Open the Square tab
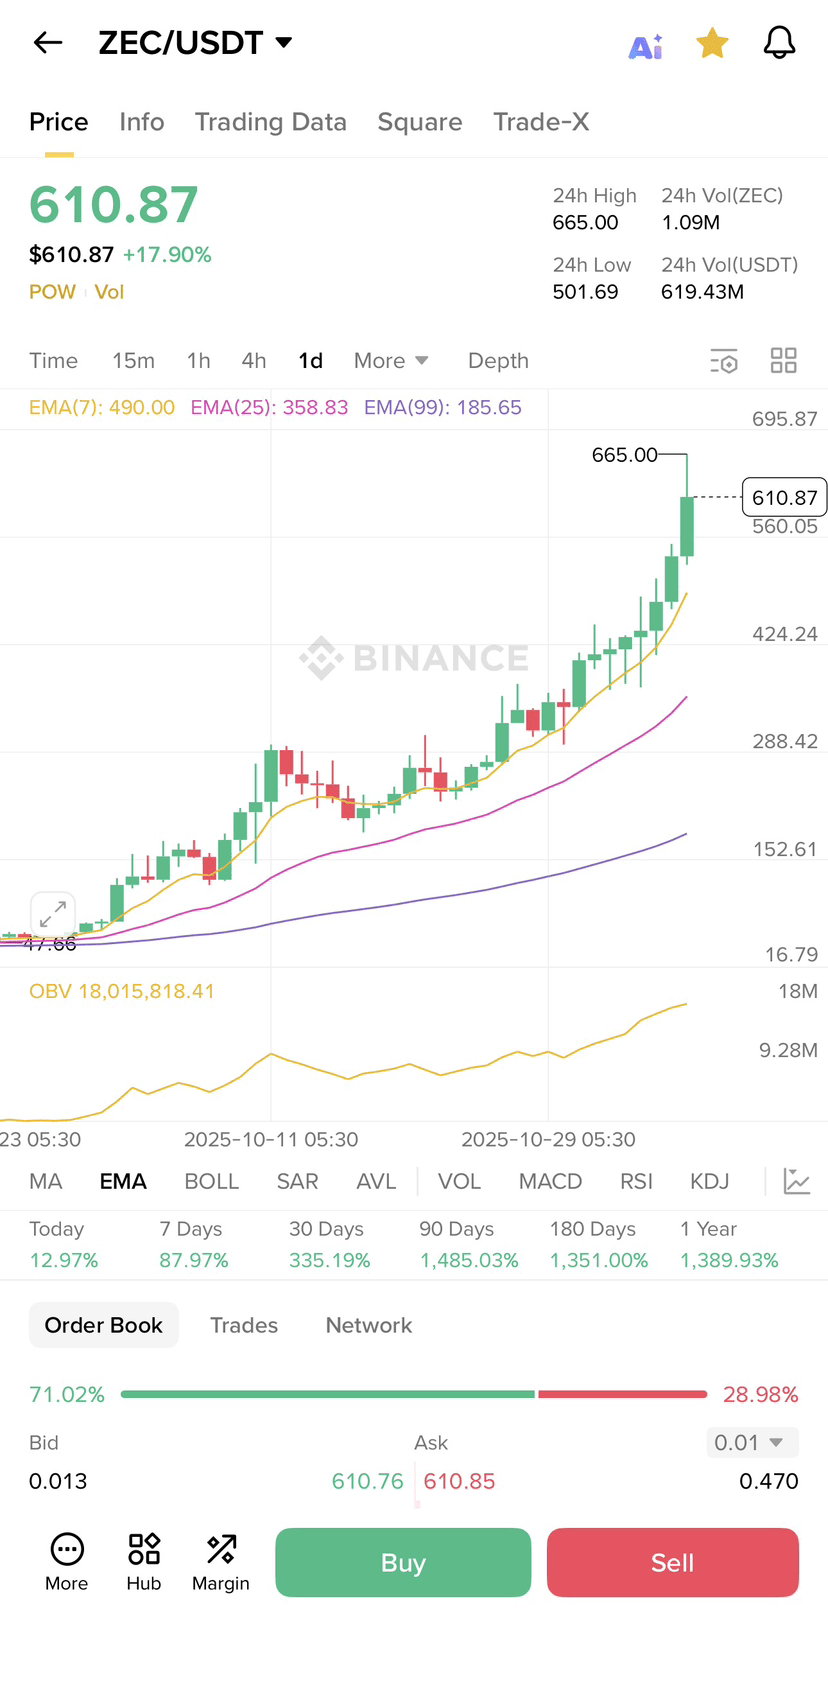Viewport: 828px width, 1682px height. point(420,122)
